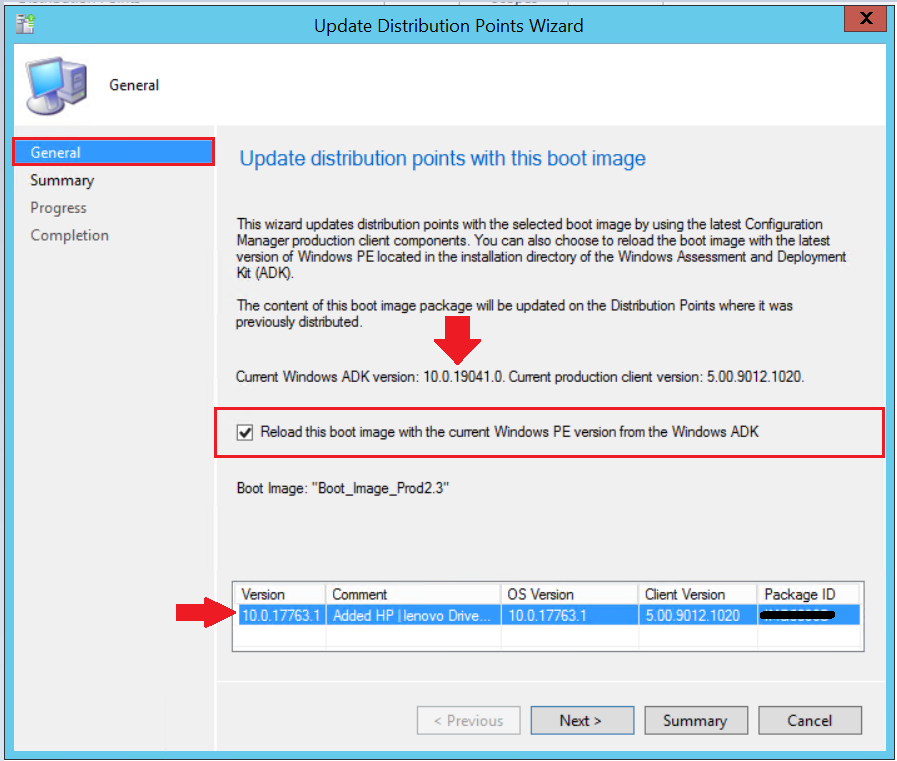This screenshot has height=761, width=897.
Task: Uncheck the Reload this boot image checkbox
Action: 245,433
